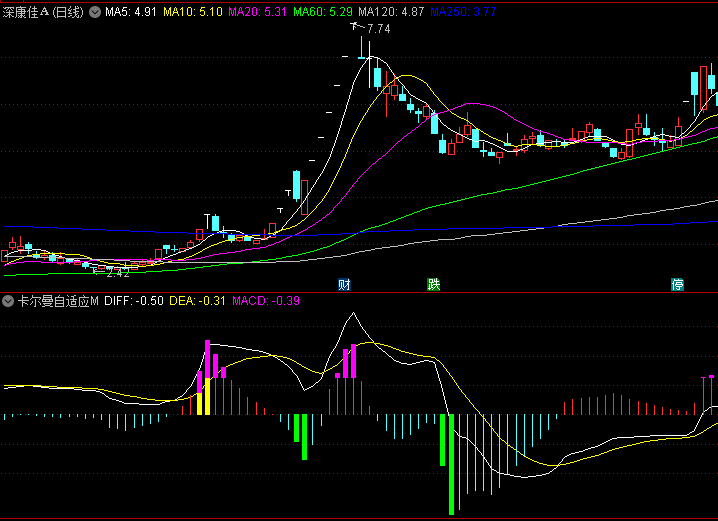The height and width of the screenshot is (521, 718).
Task: Click the MA5: 4.91 label
Action: point(131,12)
